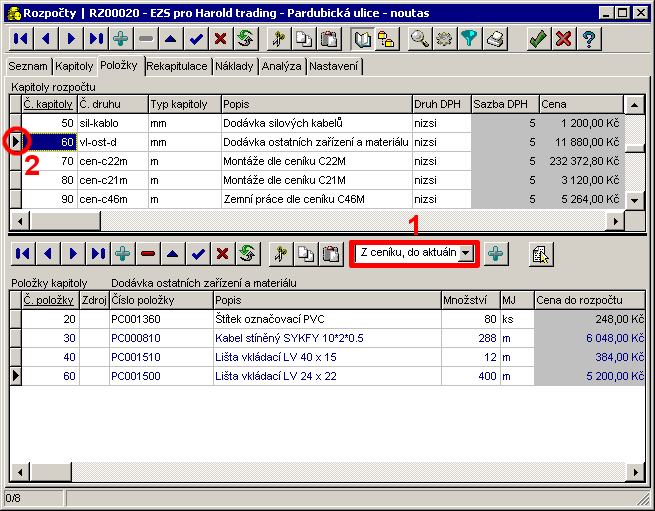Go to last record in lower toolbar
The image size is (655, 511).
click(96, 253)
